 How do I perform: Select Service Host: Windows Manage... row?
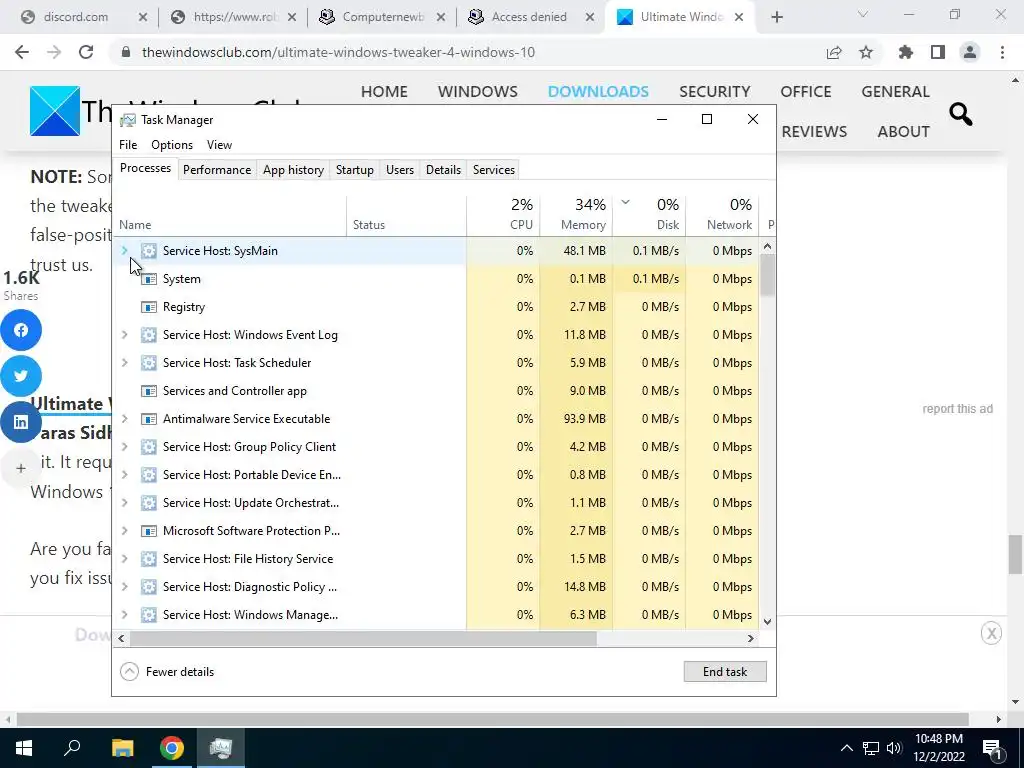click(x=435, y=615)
